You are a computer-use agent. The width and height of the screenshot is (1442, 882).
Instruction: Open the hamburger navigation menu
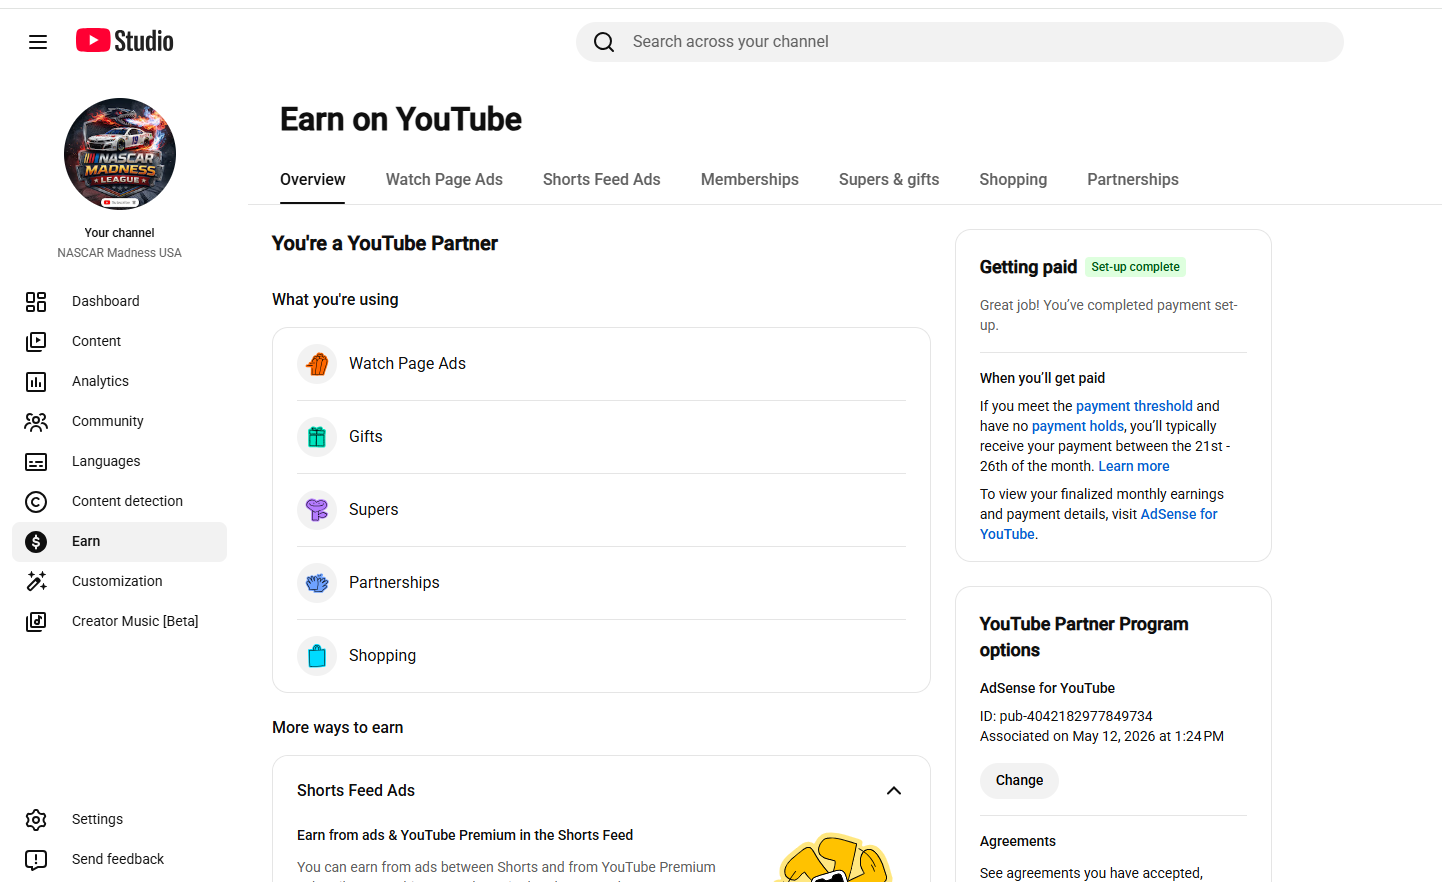pos(38,42)
